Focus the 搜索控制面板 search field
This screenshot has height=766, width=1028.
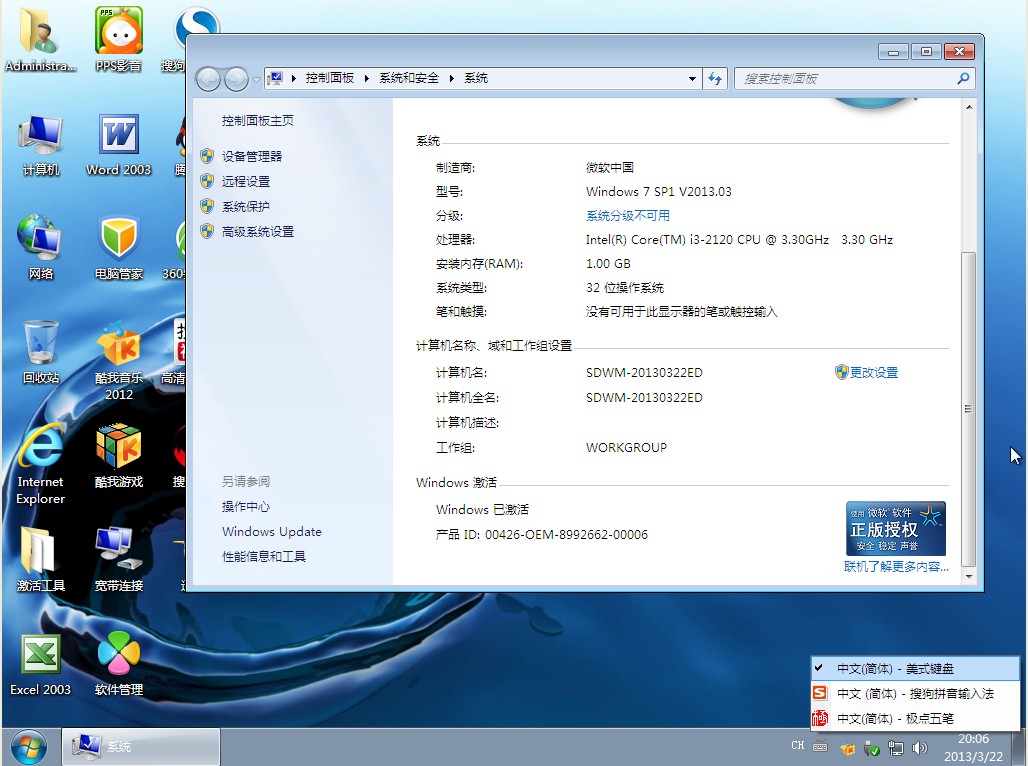[846, 79]
